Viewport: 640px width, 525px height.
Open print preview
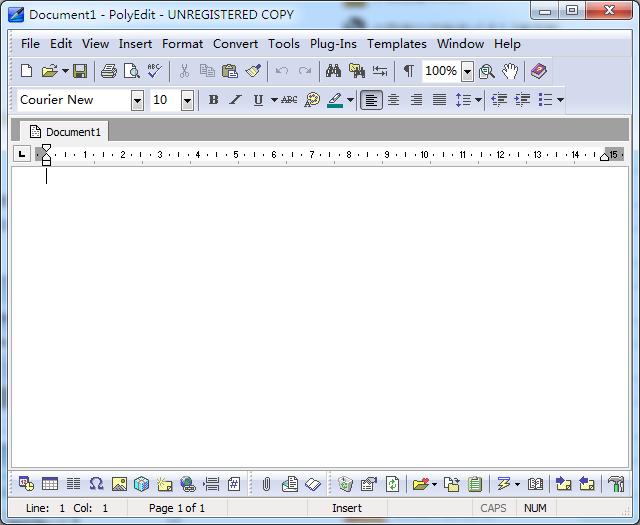[131, 71]
